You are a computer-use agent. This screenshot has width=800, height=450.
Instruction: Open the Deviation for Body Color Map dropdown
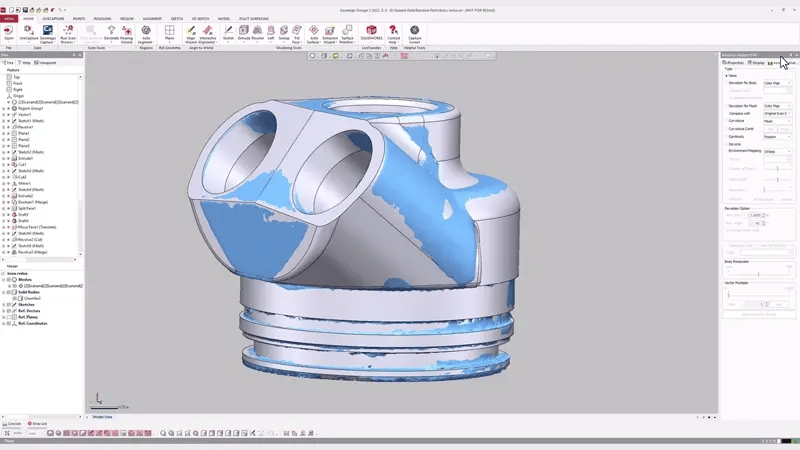tap(777, 83)
